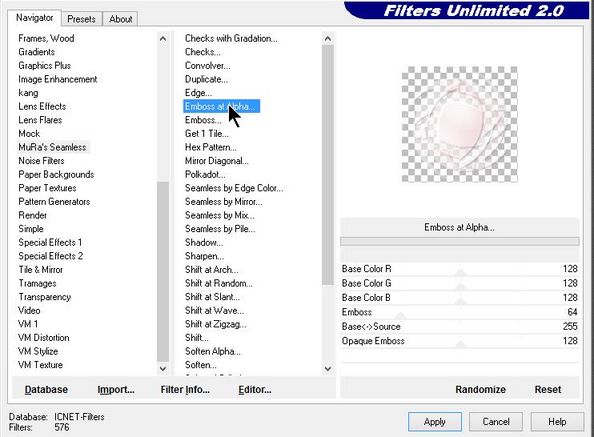
Task: Open the Database button
Action: point(46,389)
